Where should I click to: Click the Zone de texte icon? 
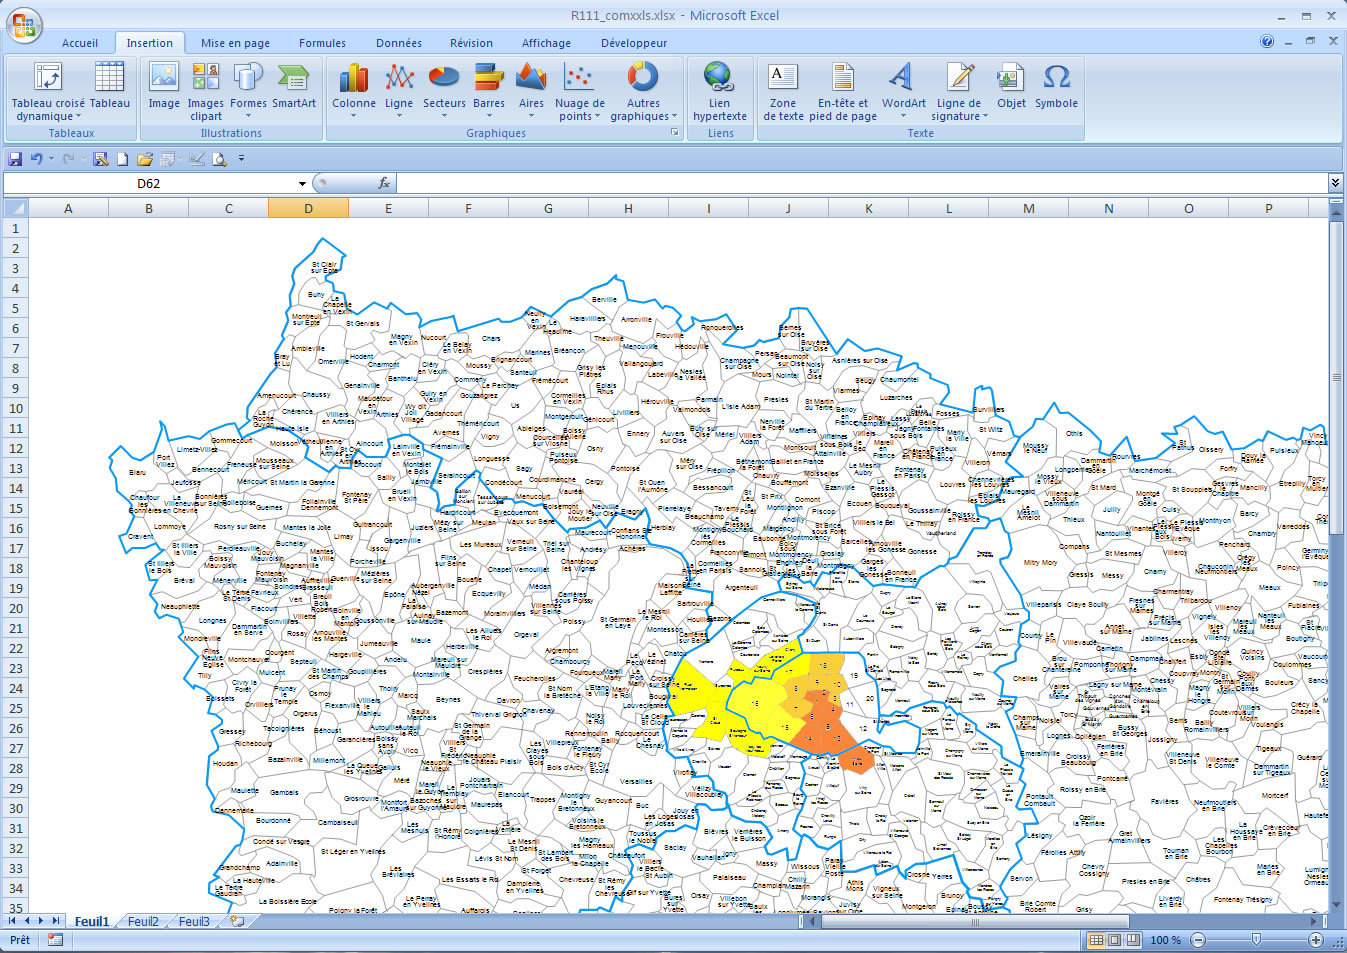point(783,78)
